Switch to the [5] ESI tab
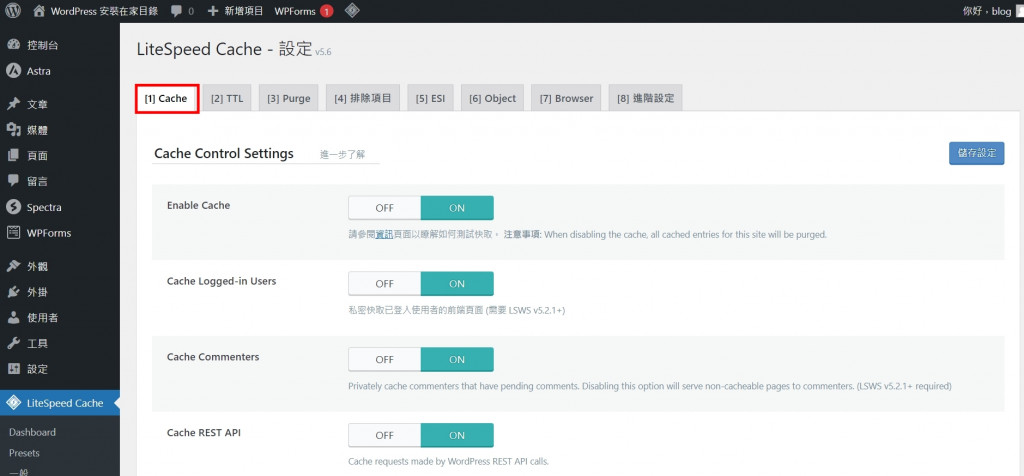 [430, 99]
